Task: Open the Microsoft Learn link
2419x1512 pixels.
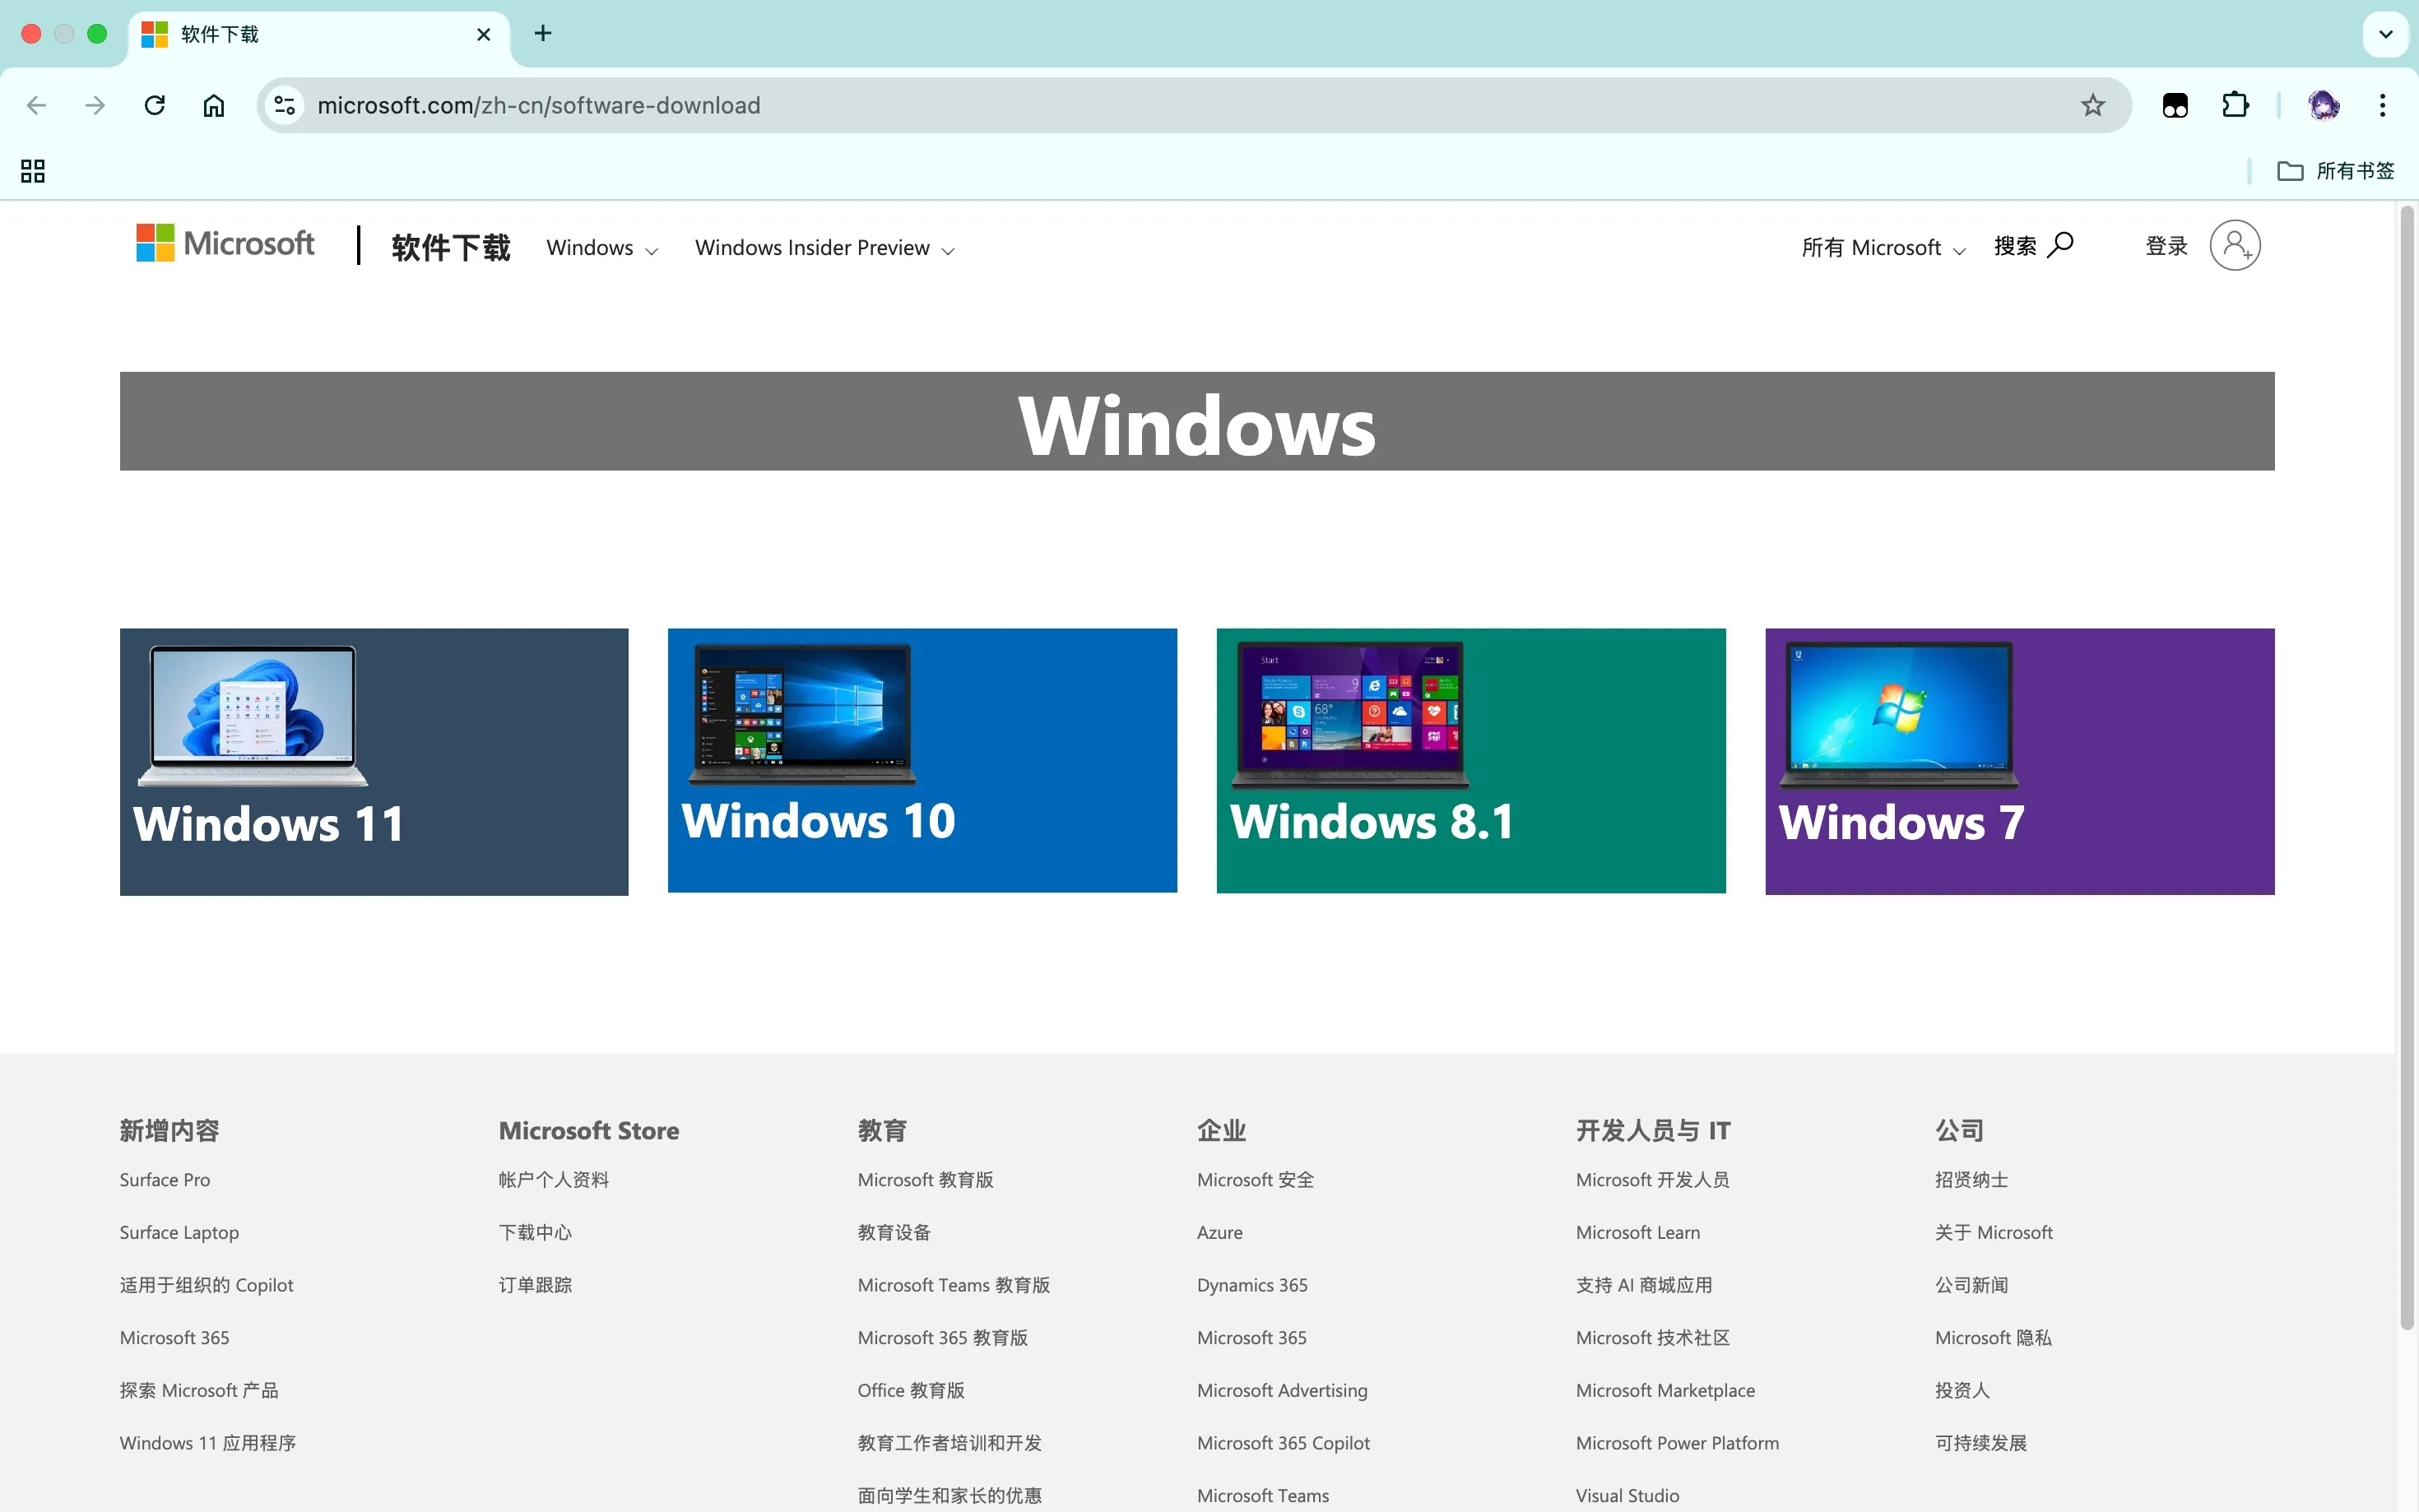Action: 1637,1232
